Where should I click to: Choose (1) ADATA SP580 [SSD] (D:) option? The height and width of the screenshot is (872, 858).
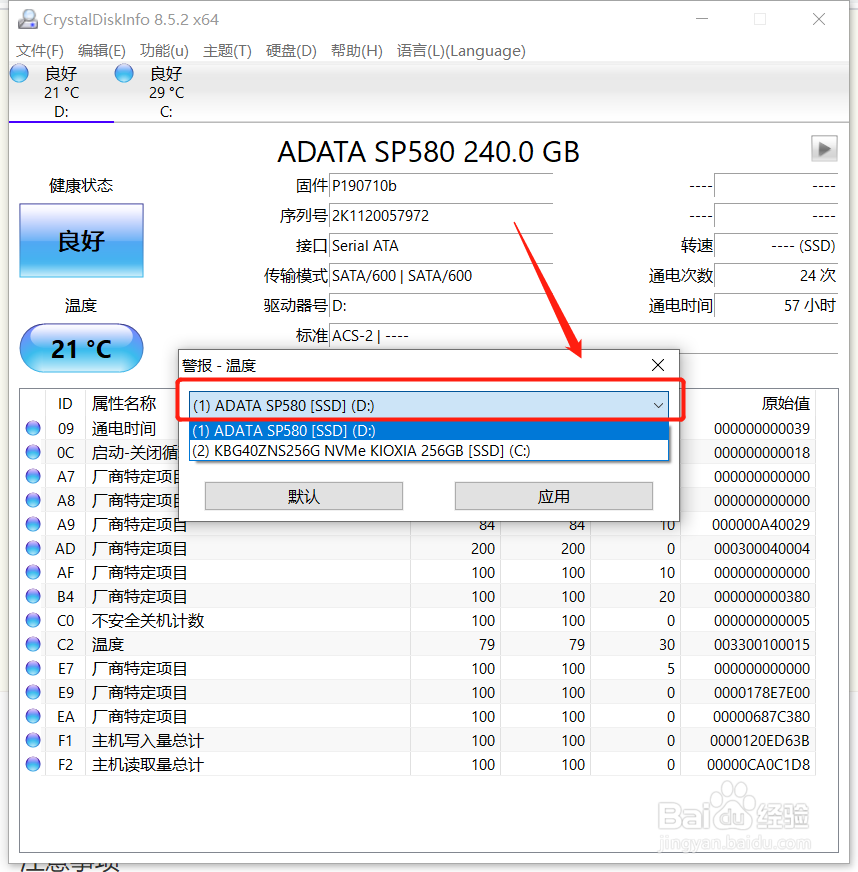tap(429, 430)
